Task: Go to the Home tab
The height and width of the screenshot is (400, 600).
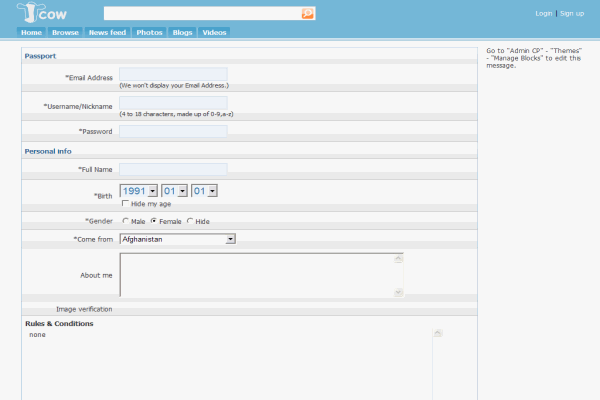Action: (x=31, y=32)
